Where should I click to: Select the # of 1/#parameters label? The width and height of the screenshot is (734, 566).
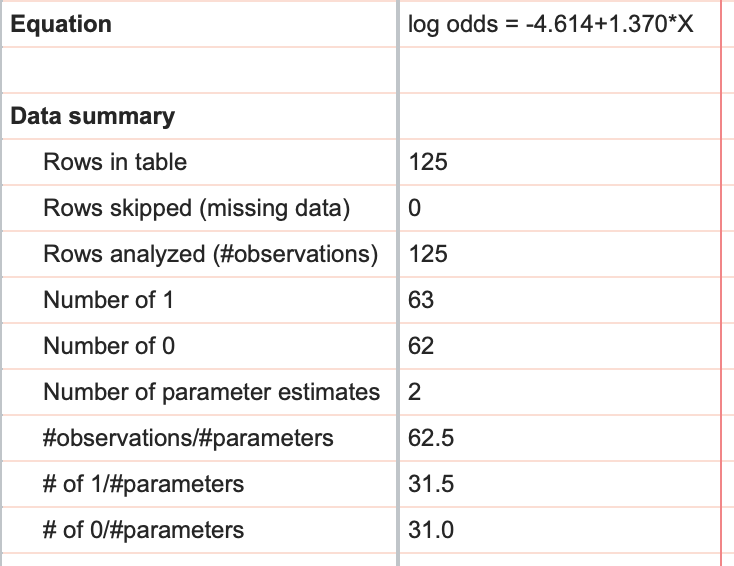143,484
